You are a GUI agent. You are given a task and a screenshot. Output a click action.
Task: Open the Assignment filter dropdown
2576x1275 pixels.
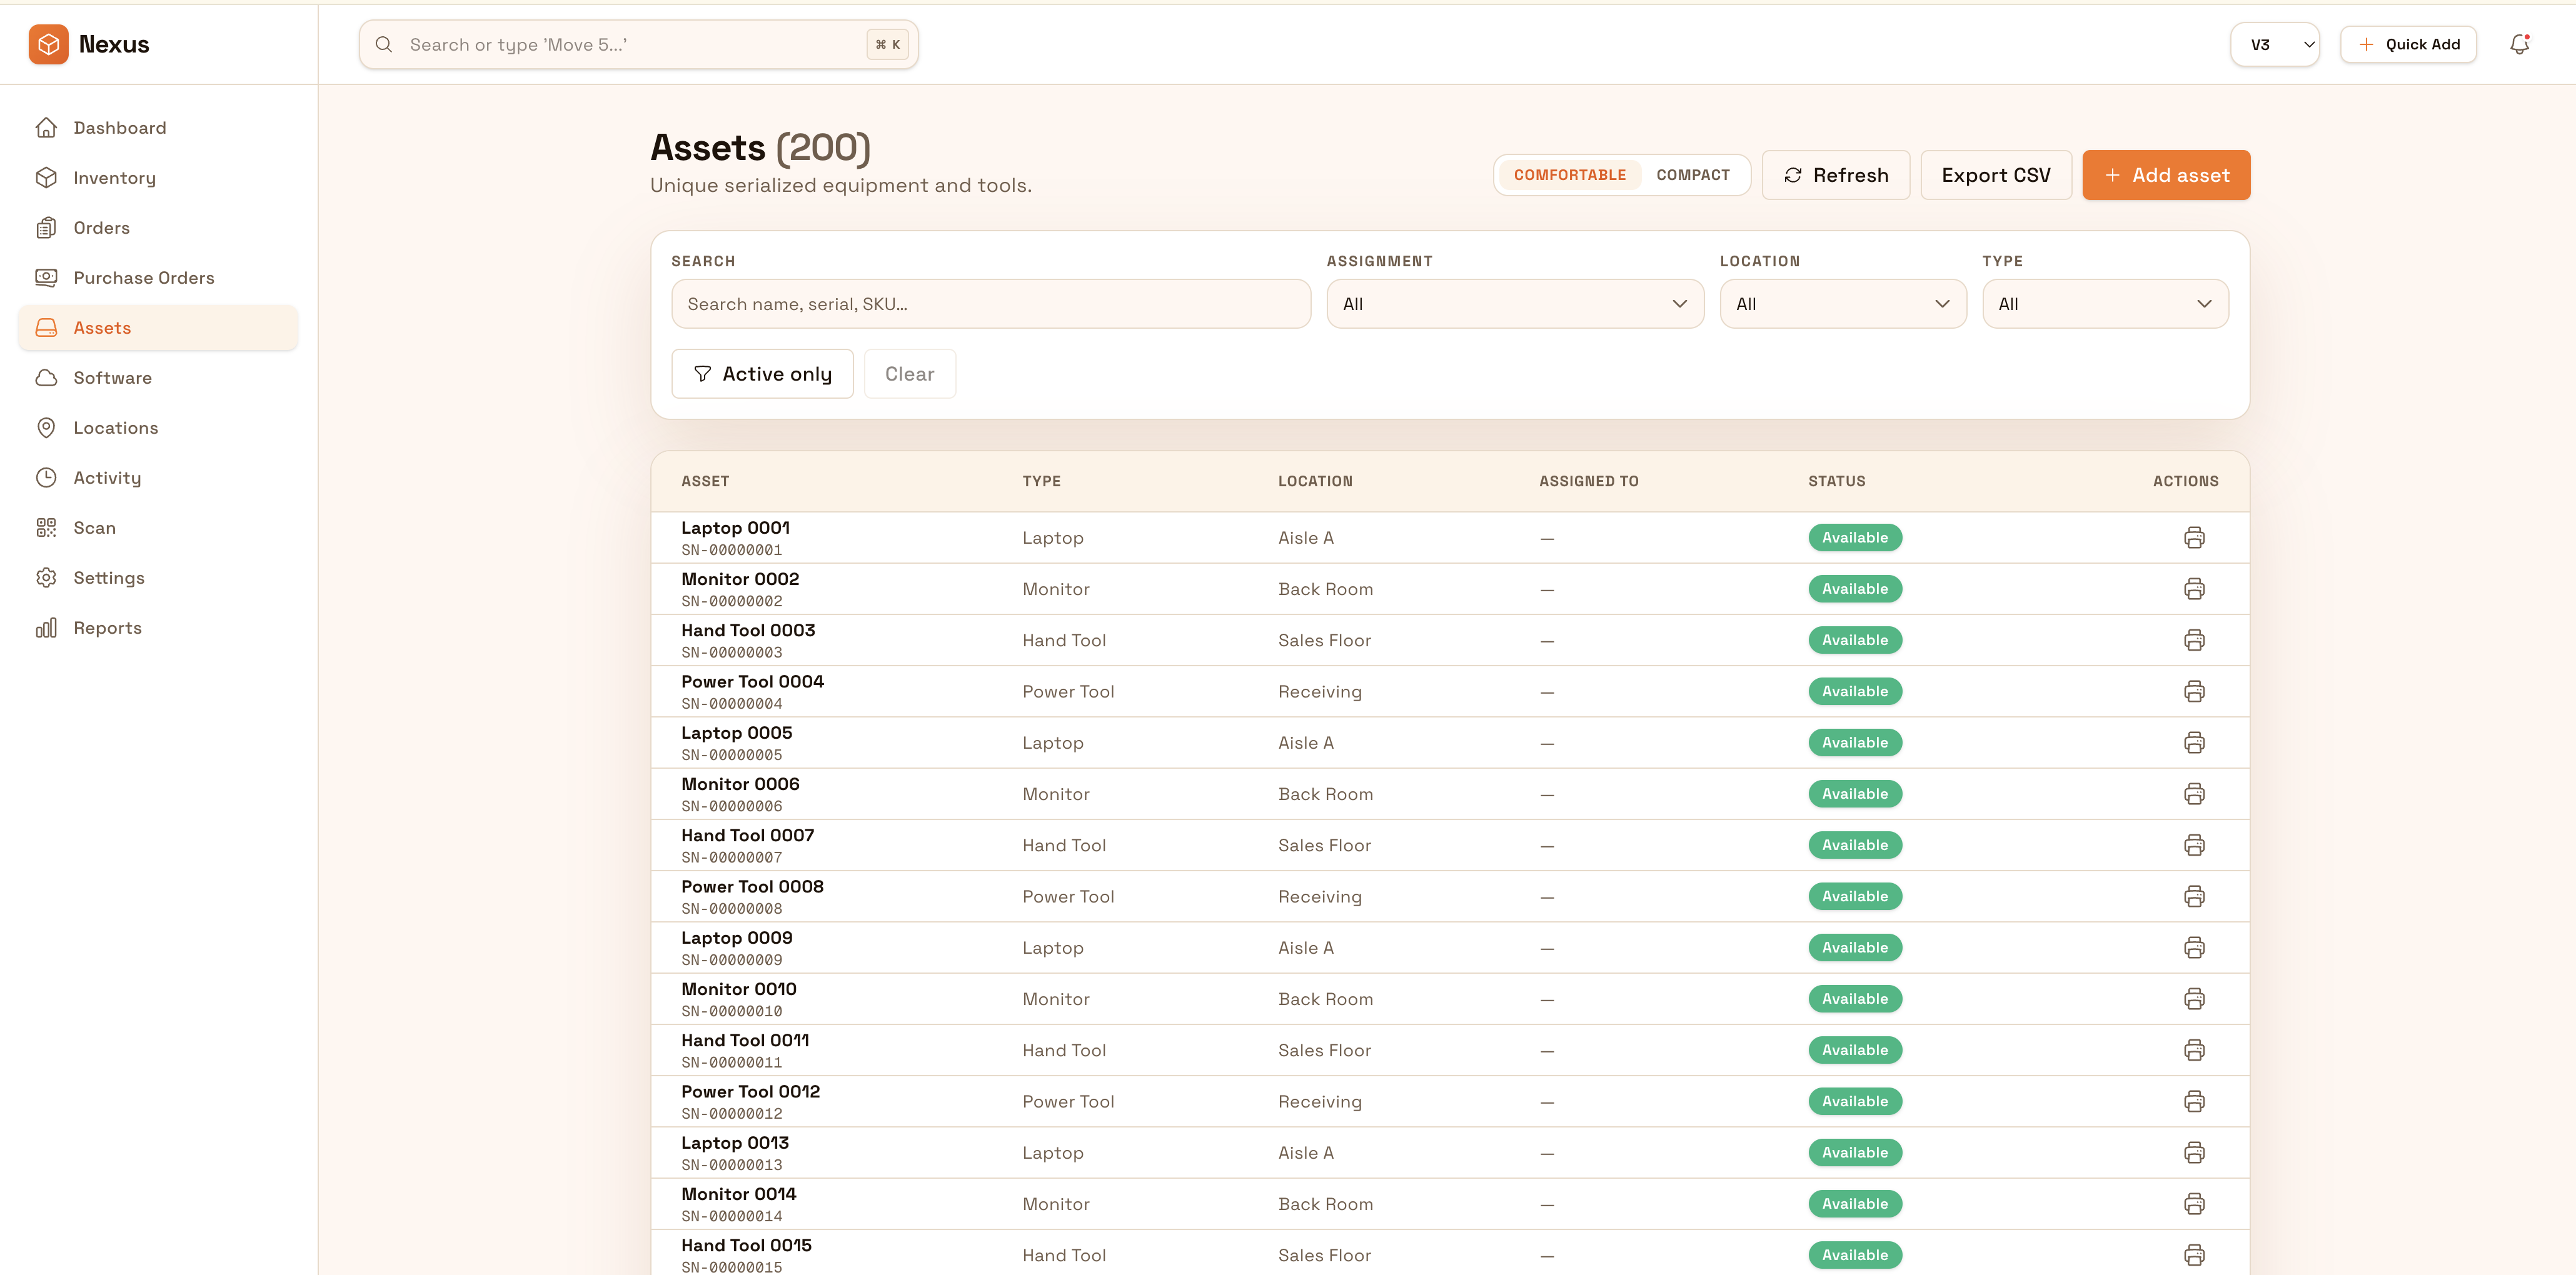pyautogui.click(x=1513, y=303)
